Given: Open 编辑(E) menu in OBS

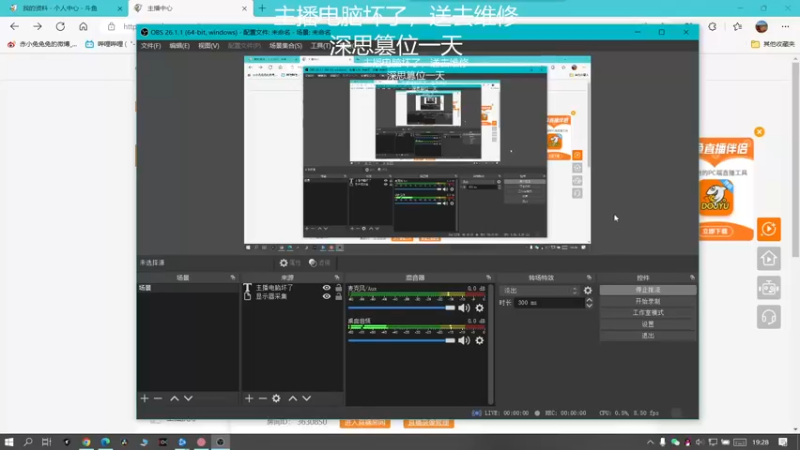Looking at the screenshot, I should 180,46.
